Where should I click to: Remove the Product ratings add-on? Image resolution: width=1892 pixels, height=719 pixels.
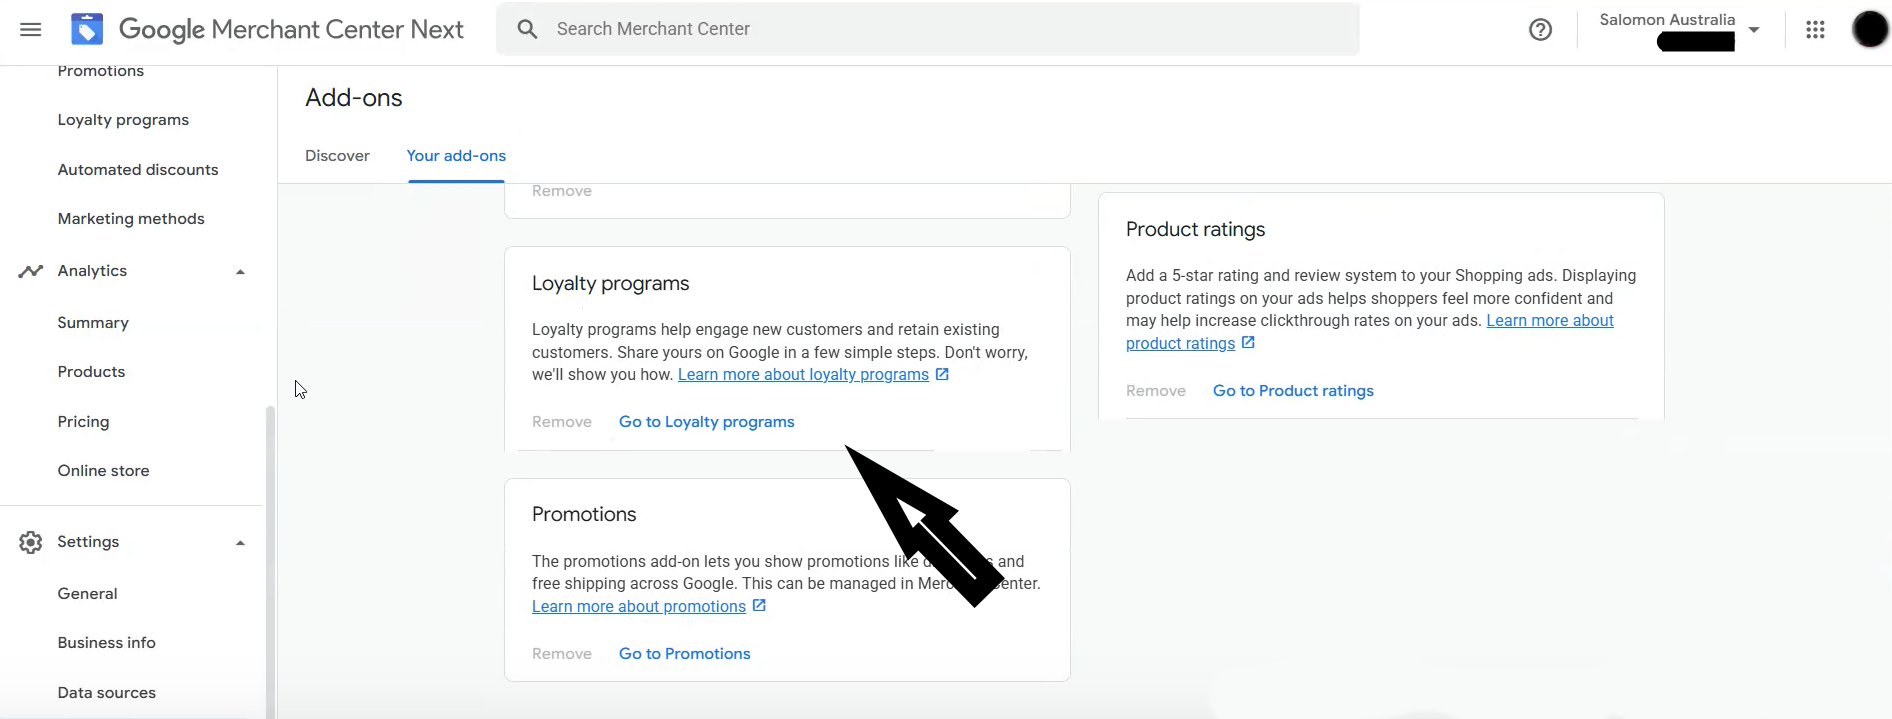(1155, 390)
